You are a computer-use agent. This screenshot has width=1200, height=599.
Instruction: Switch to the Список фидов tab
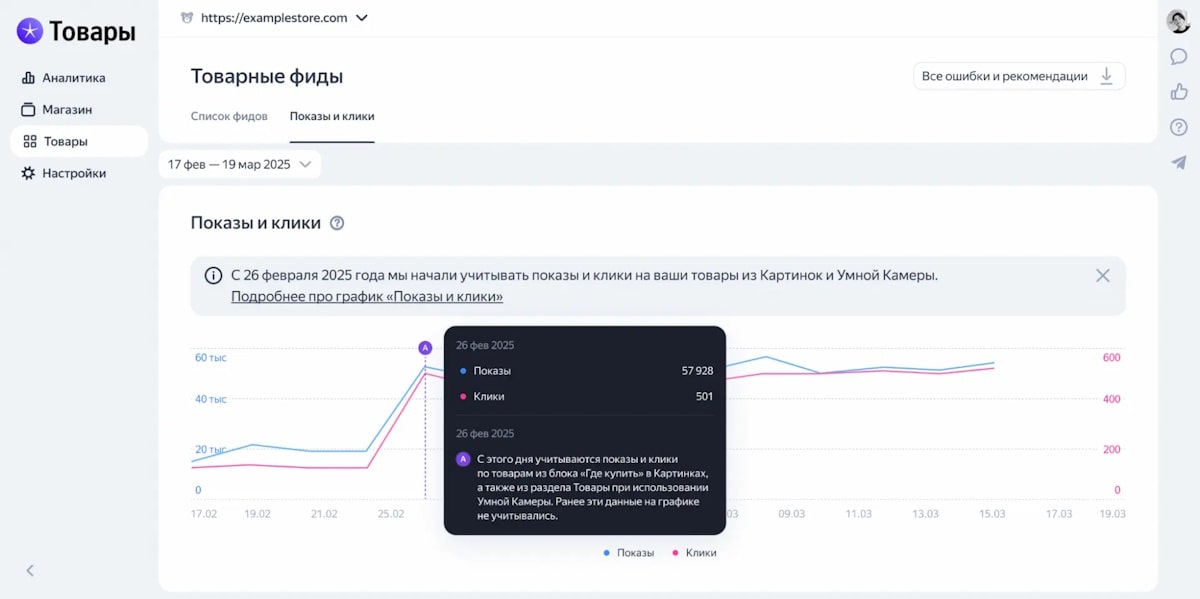point(229,116)
